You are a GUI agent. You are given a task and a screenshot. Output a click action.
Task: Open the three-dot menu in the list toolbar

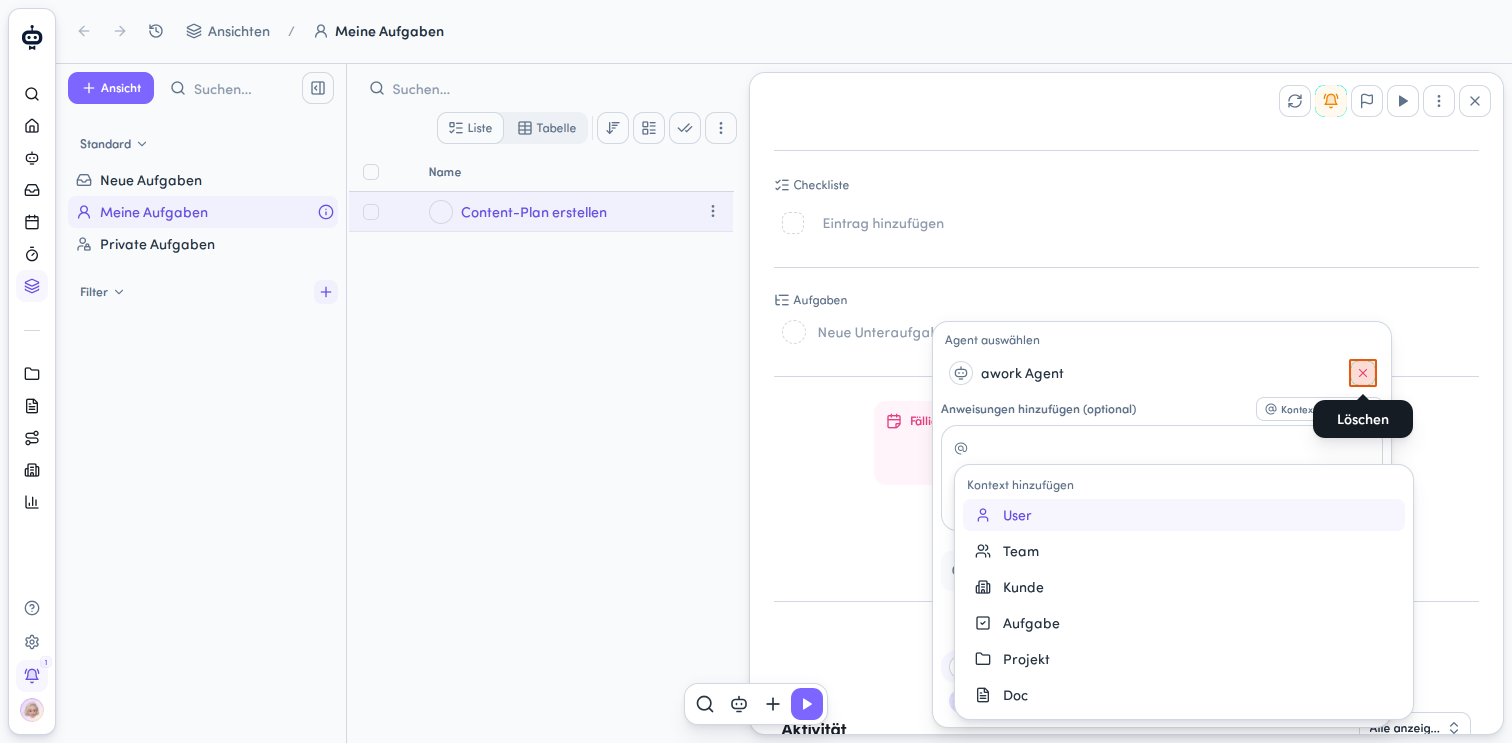(x=721, y=128)
